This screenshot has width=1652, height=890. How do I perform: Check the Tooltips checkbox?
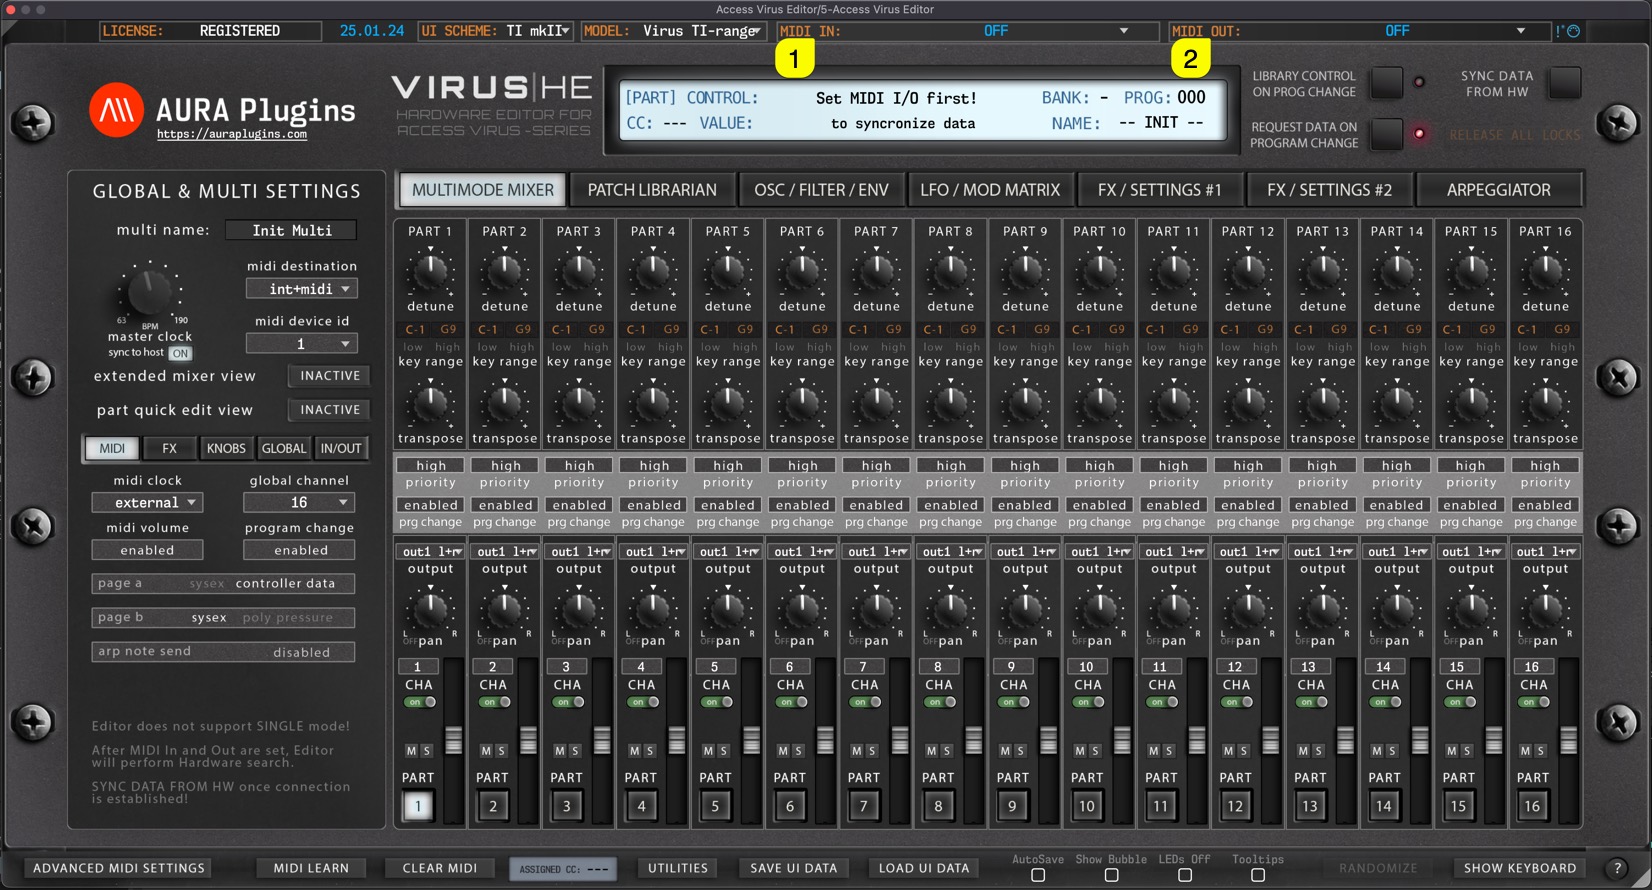pos(1257,875)
